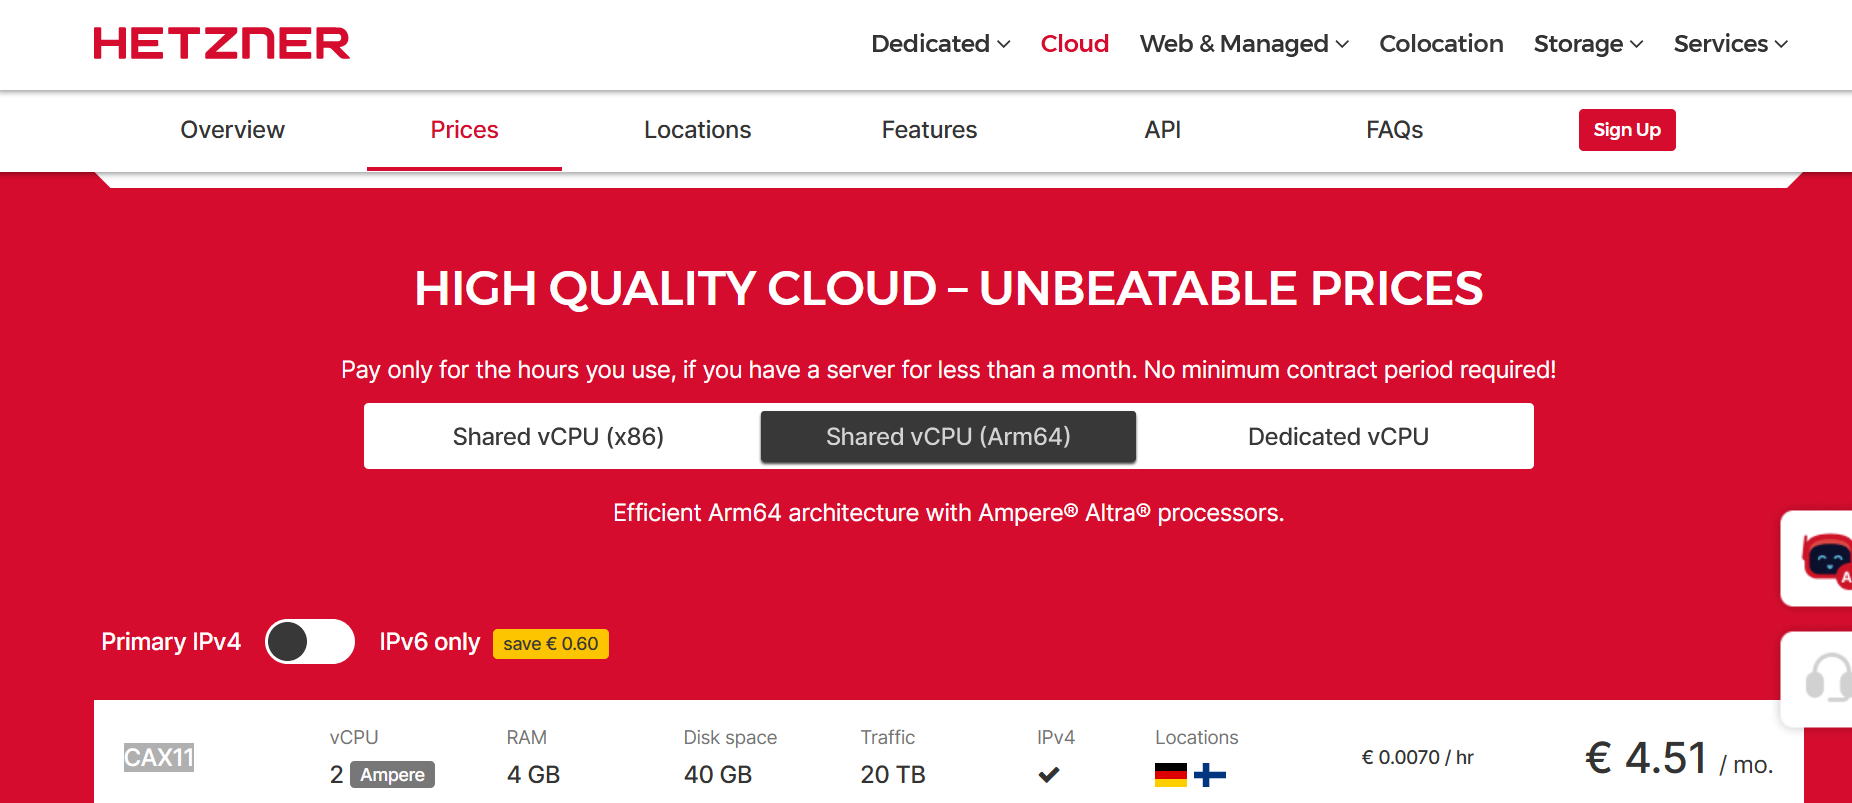Open the chatbot assistant icon
This screenshot has width=1852, height=803.
coord(1825,558)
